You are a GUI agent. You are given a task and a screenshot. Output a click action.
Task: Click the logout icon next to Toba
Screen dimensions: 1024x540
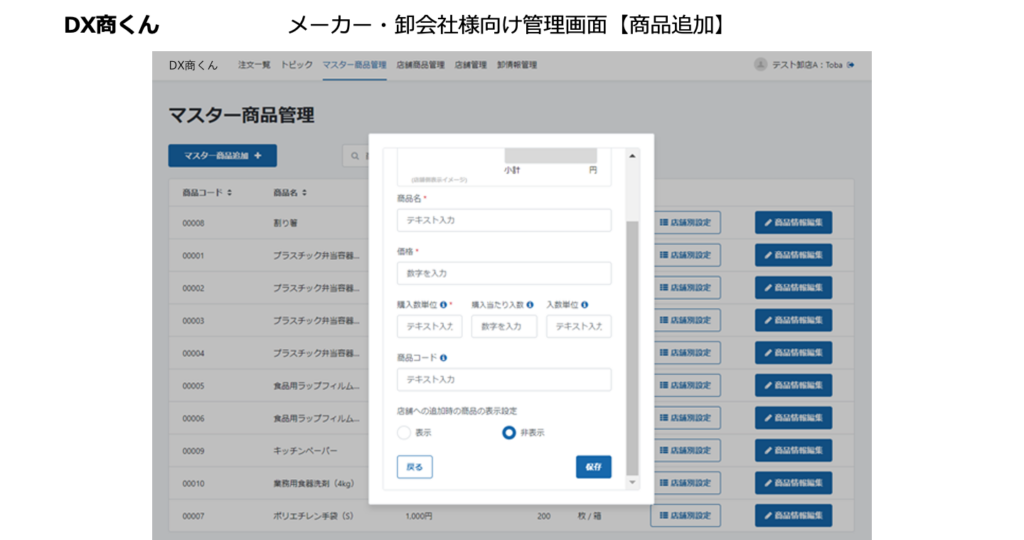(x=851, y=65)
